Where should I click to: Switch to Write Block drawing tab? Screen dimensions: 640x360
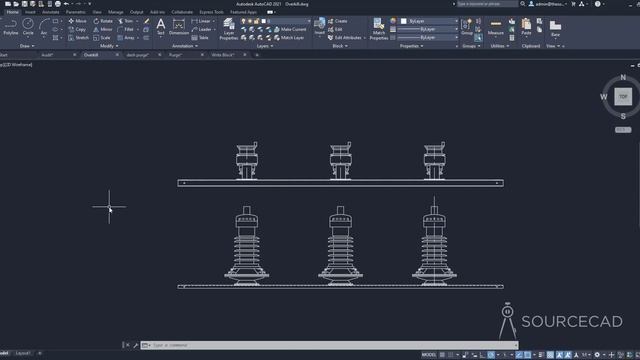tap(222, 55)
